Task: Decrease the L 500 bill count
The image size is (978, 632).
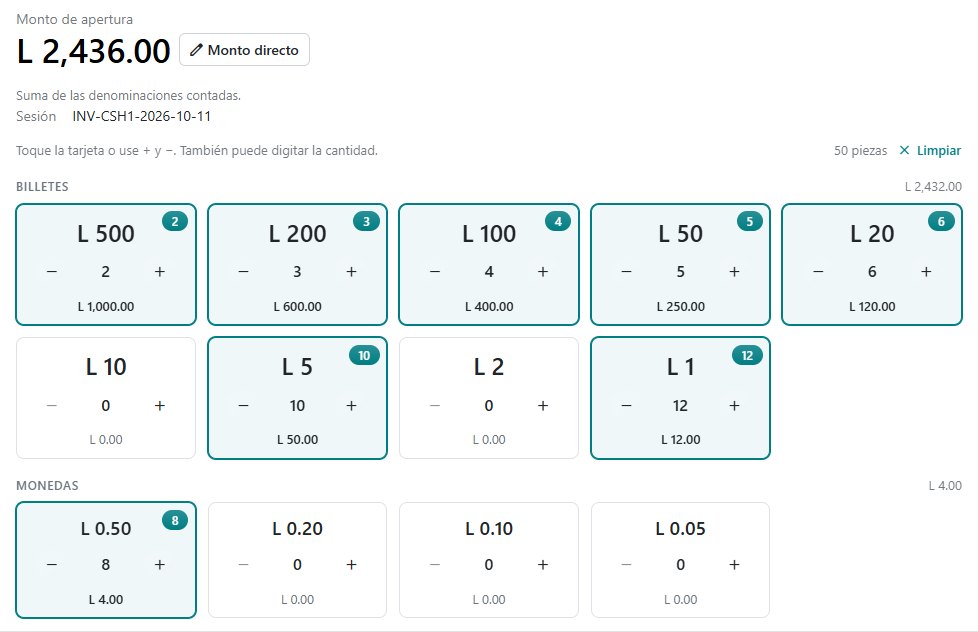Action: 52,271
